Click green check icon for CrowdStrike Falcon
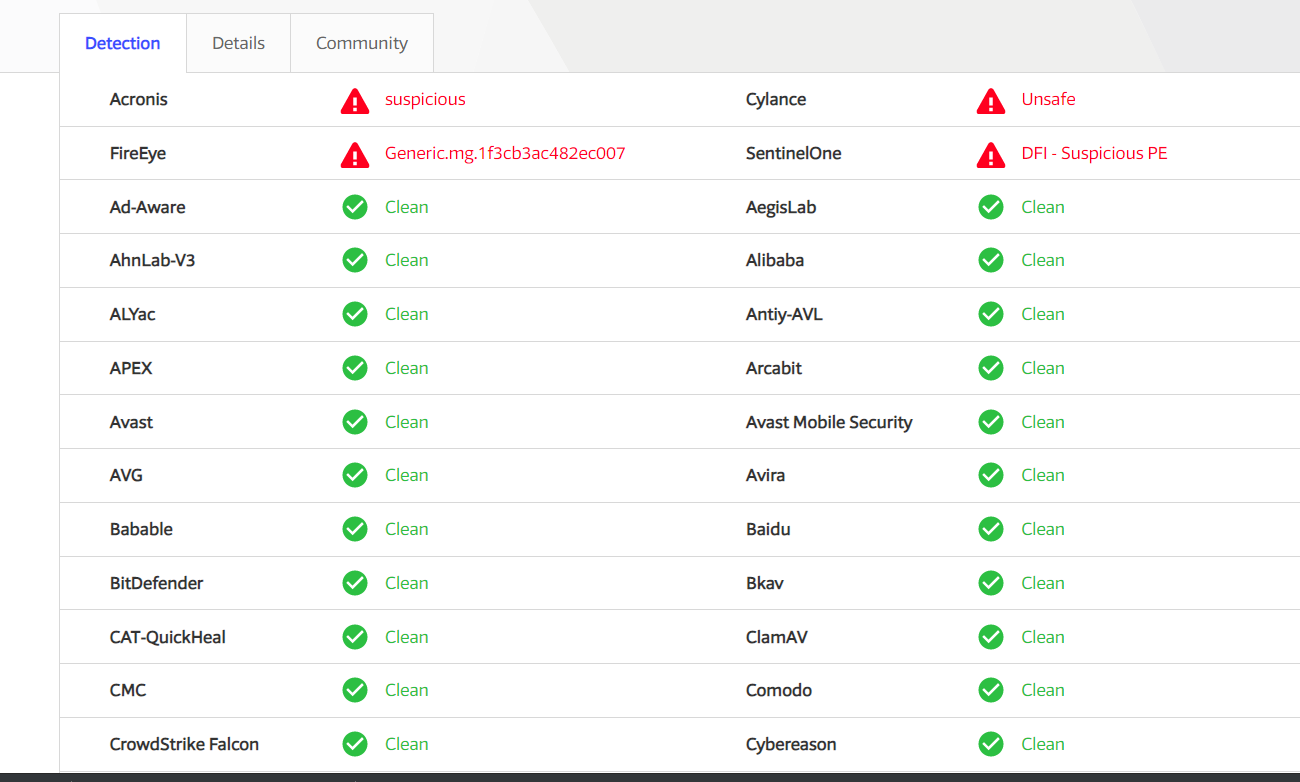 [355, 744]
